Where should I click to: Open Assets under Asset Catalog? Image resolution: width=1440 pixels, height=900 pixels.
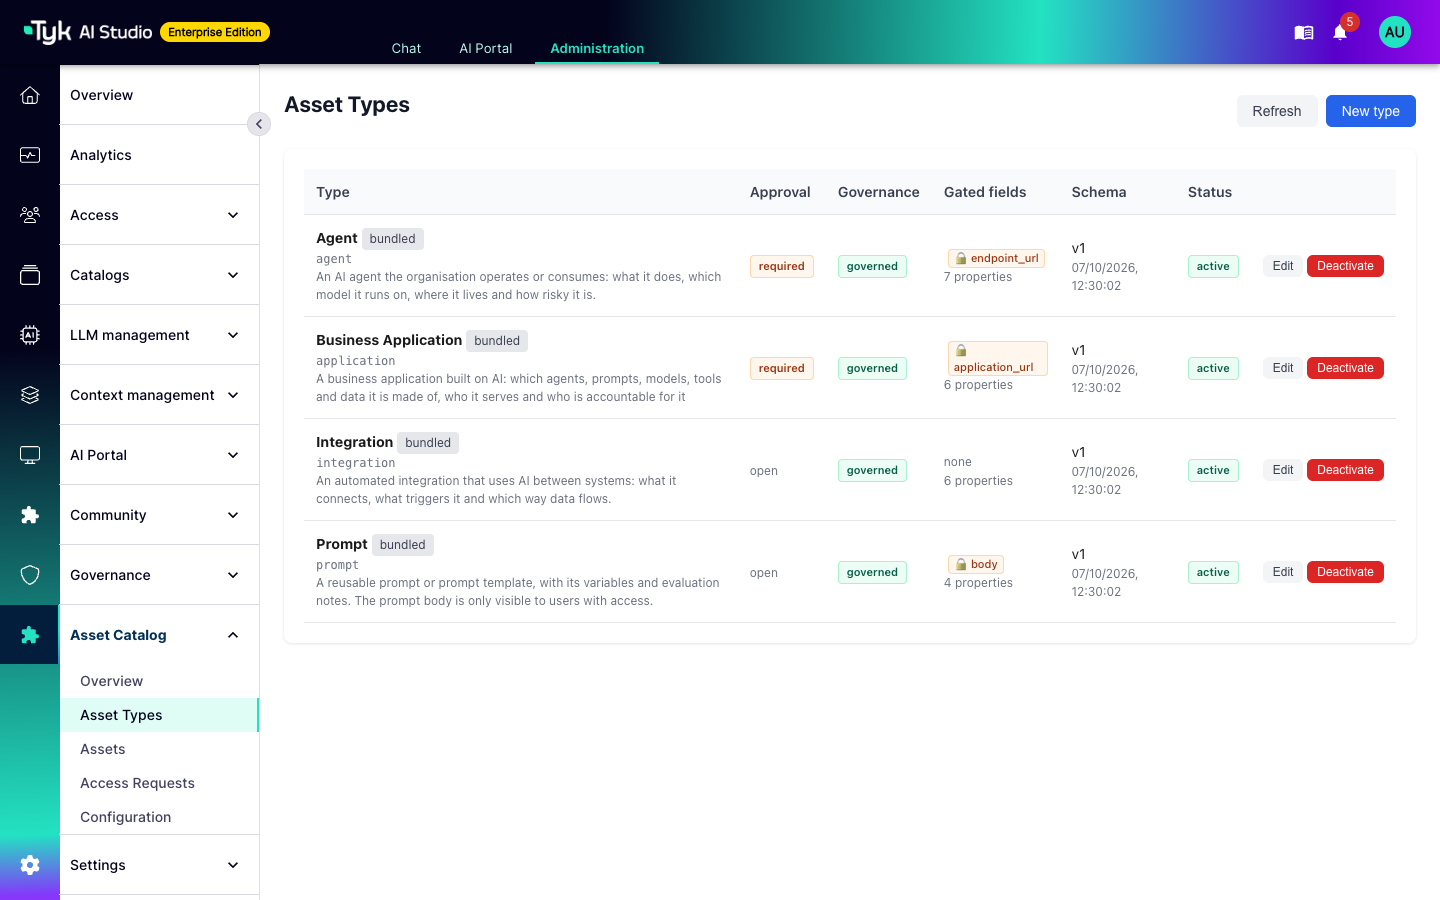(160, 749)
